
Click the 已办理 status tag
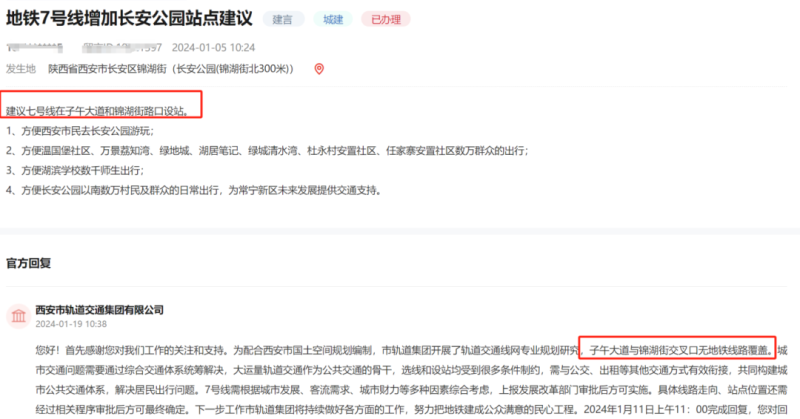pyautogui.click(x=382, y=19)
